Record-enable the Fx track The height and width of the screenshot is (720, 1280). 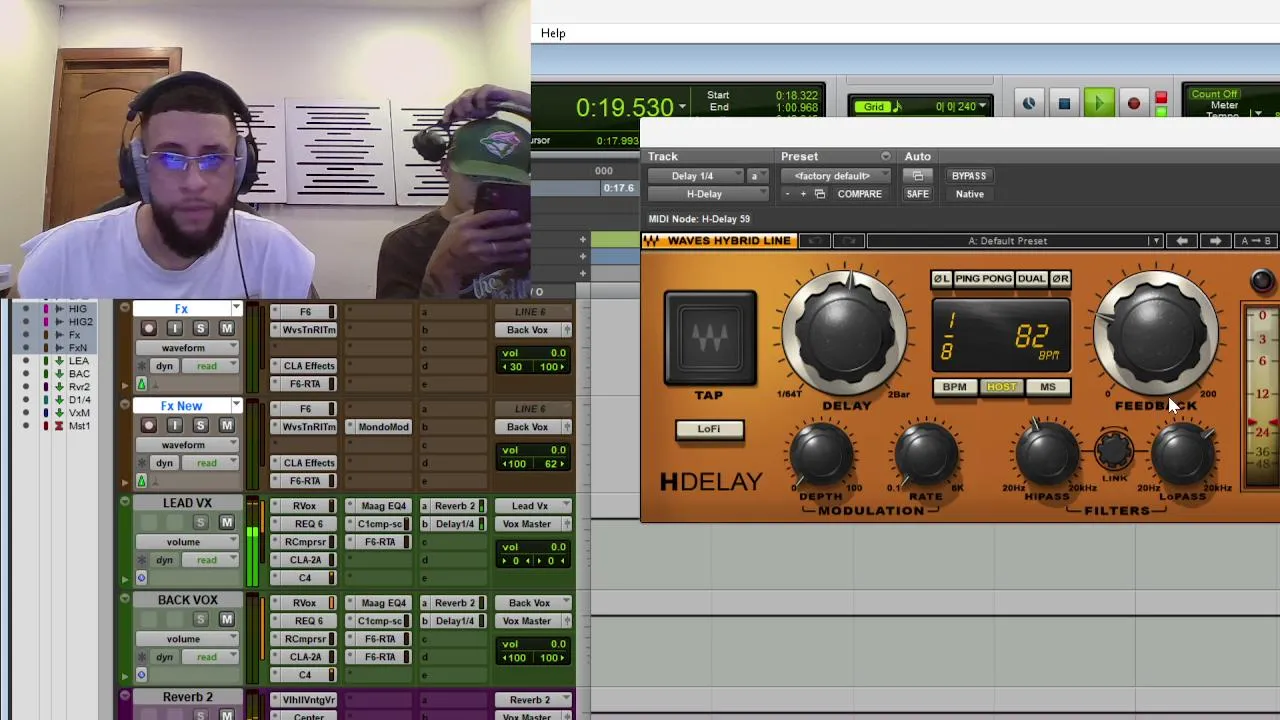pyautogui.click(x=148, y=329)
